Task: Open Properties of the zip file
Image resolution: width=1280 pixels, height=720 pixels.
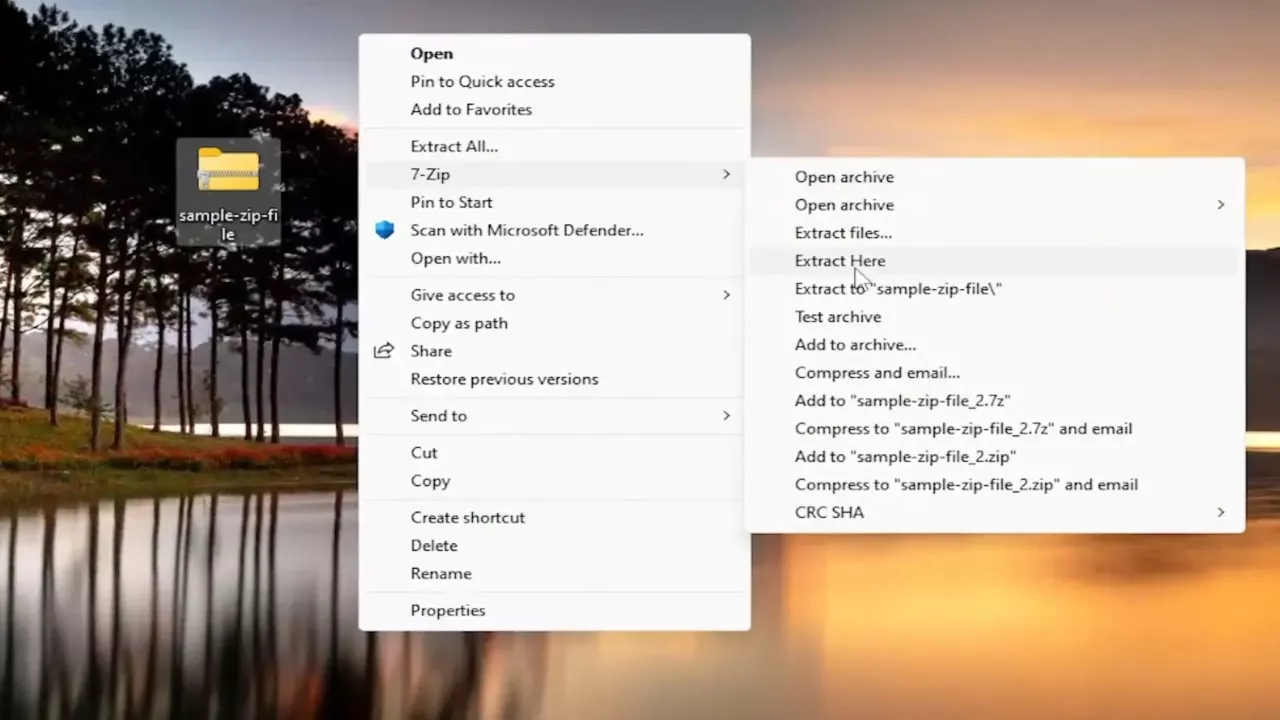Action: coord(447,610)
